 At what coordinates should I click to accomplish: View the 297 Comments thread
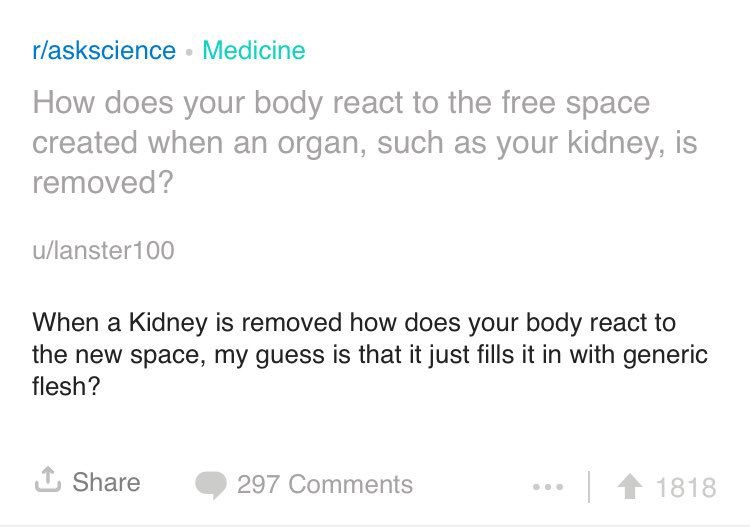coord(325,485)
